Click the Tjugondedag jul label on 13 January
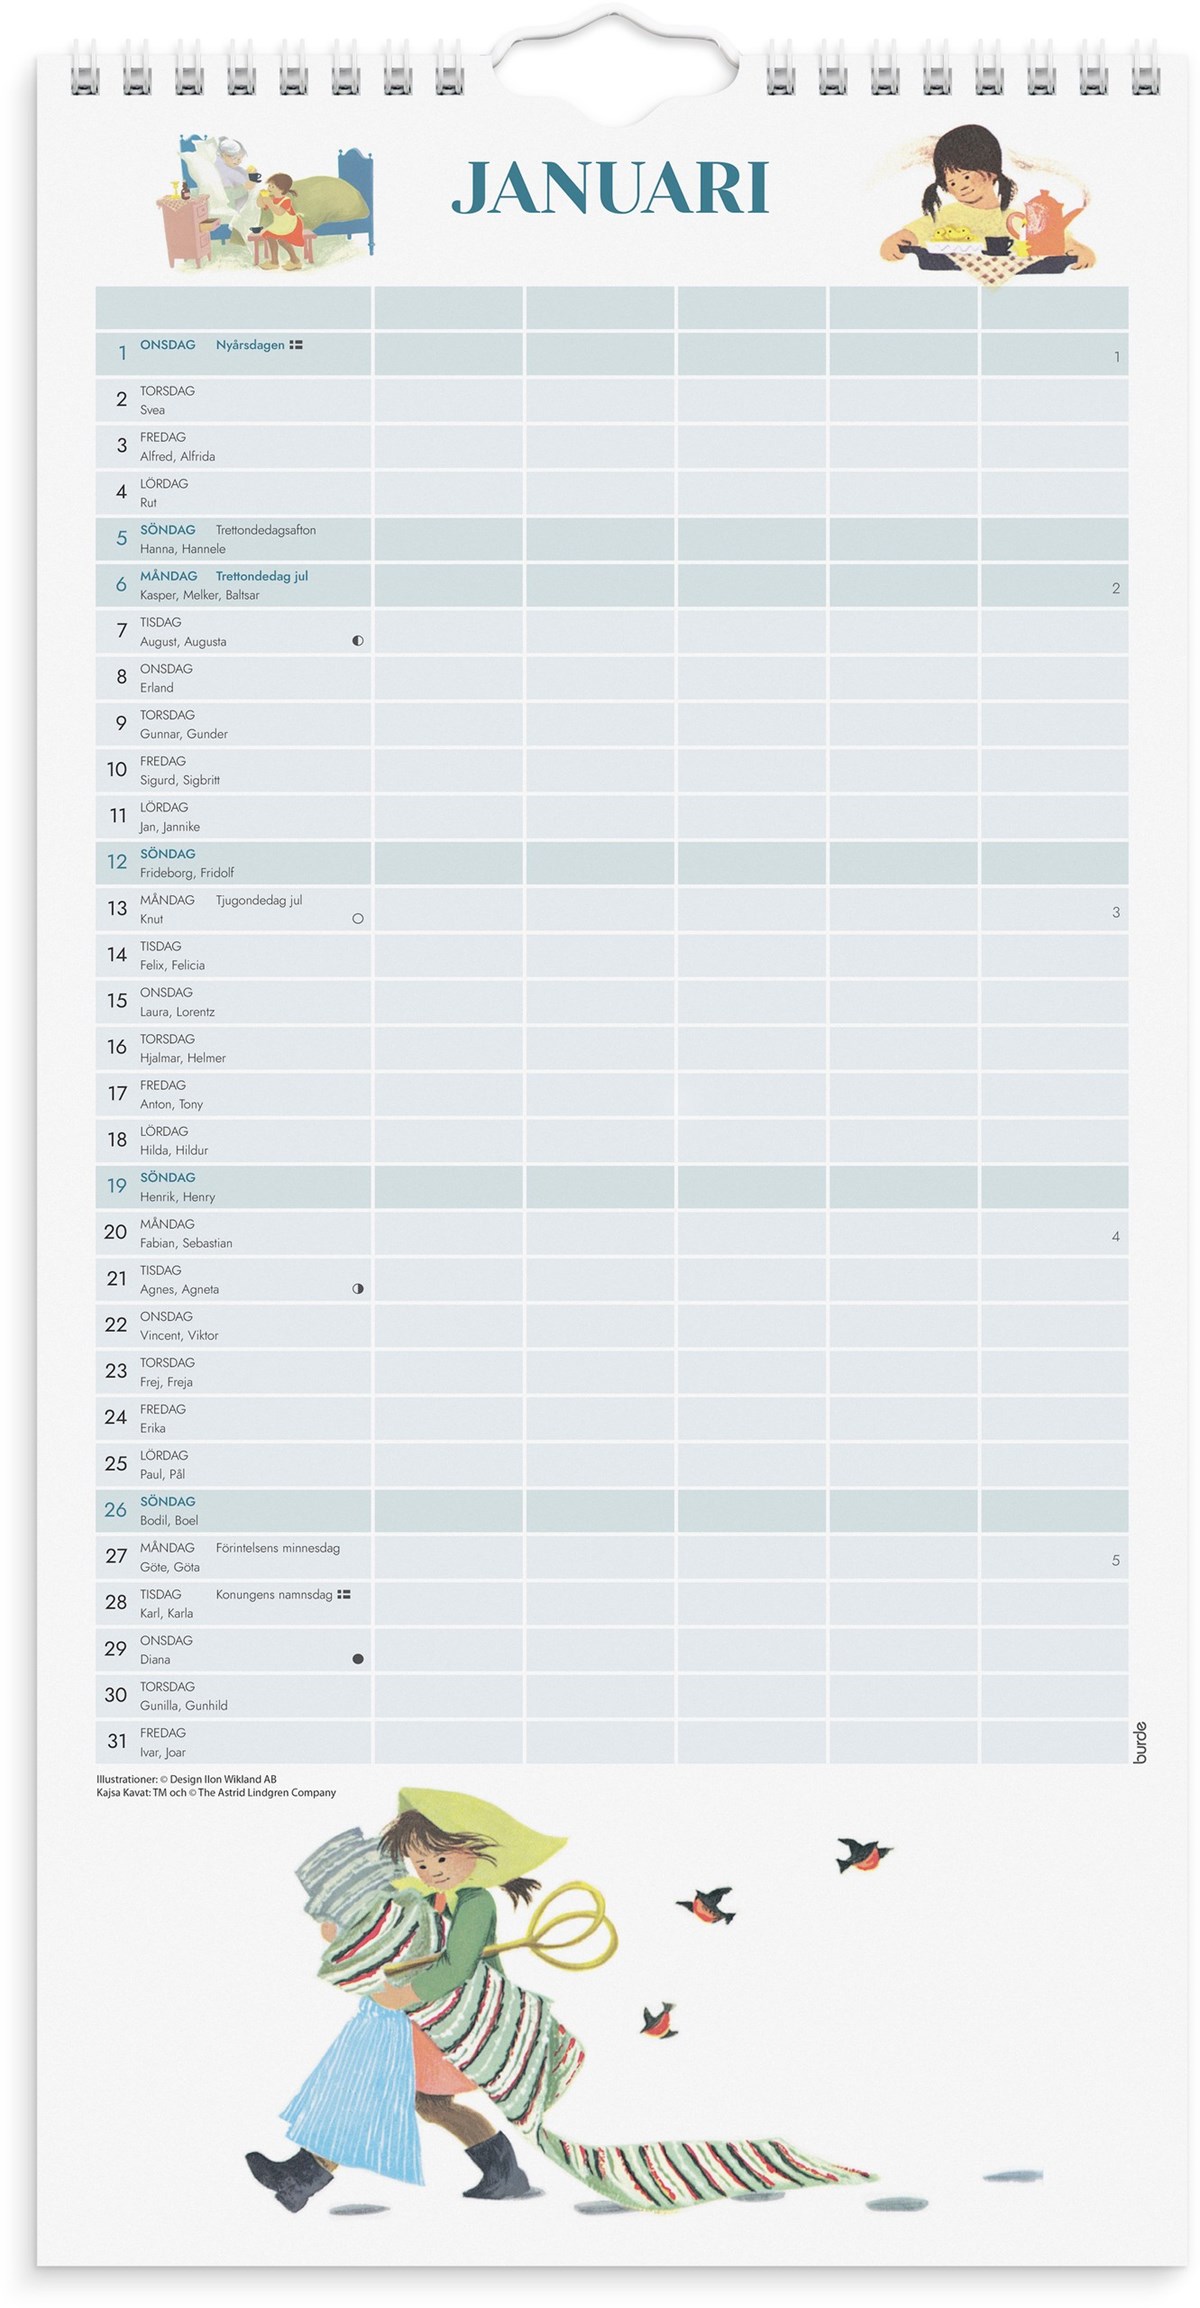The image size is (1200, 2308). tap(259, 900)
